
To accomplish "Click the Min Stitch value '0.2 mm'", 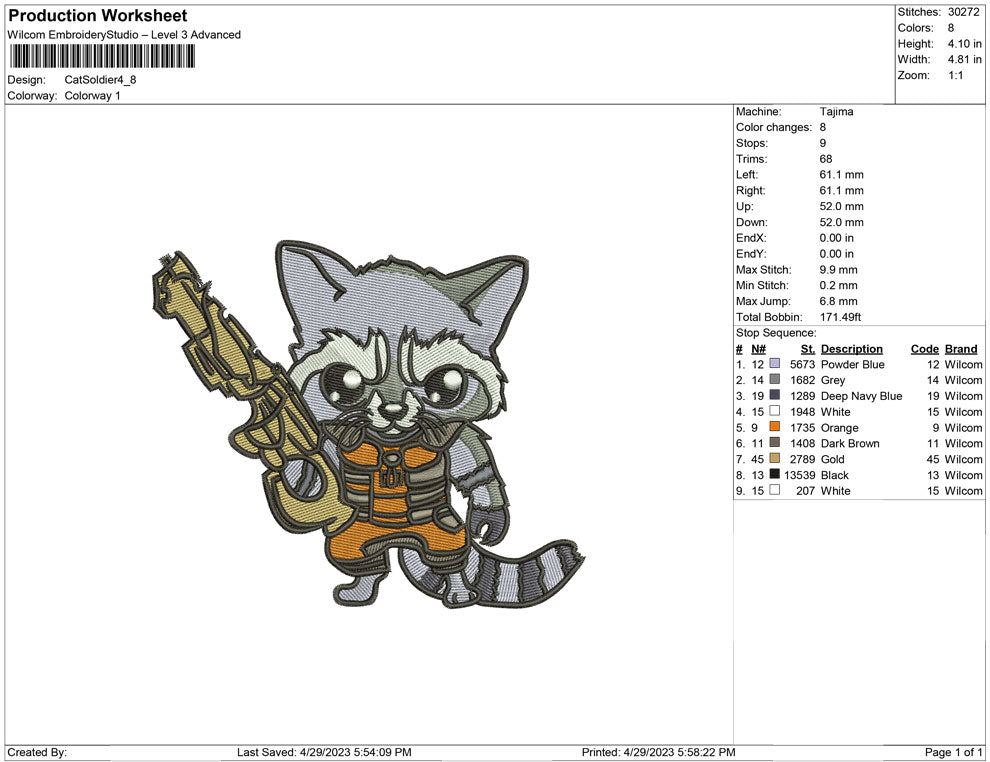I will pos(838,285).
